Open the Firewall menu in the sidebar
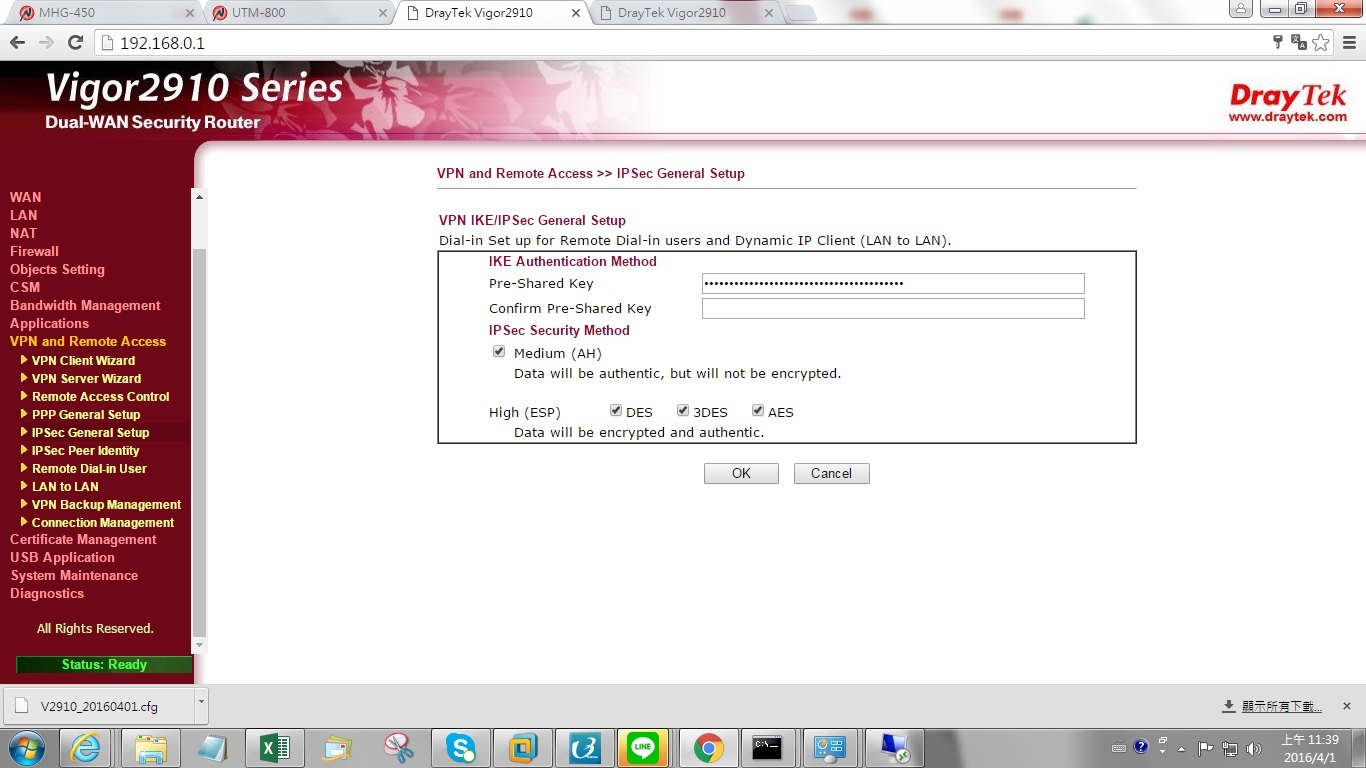 point(34,251)
